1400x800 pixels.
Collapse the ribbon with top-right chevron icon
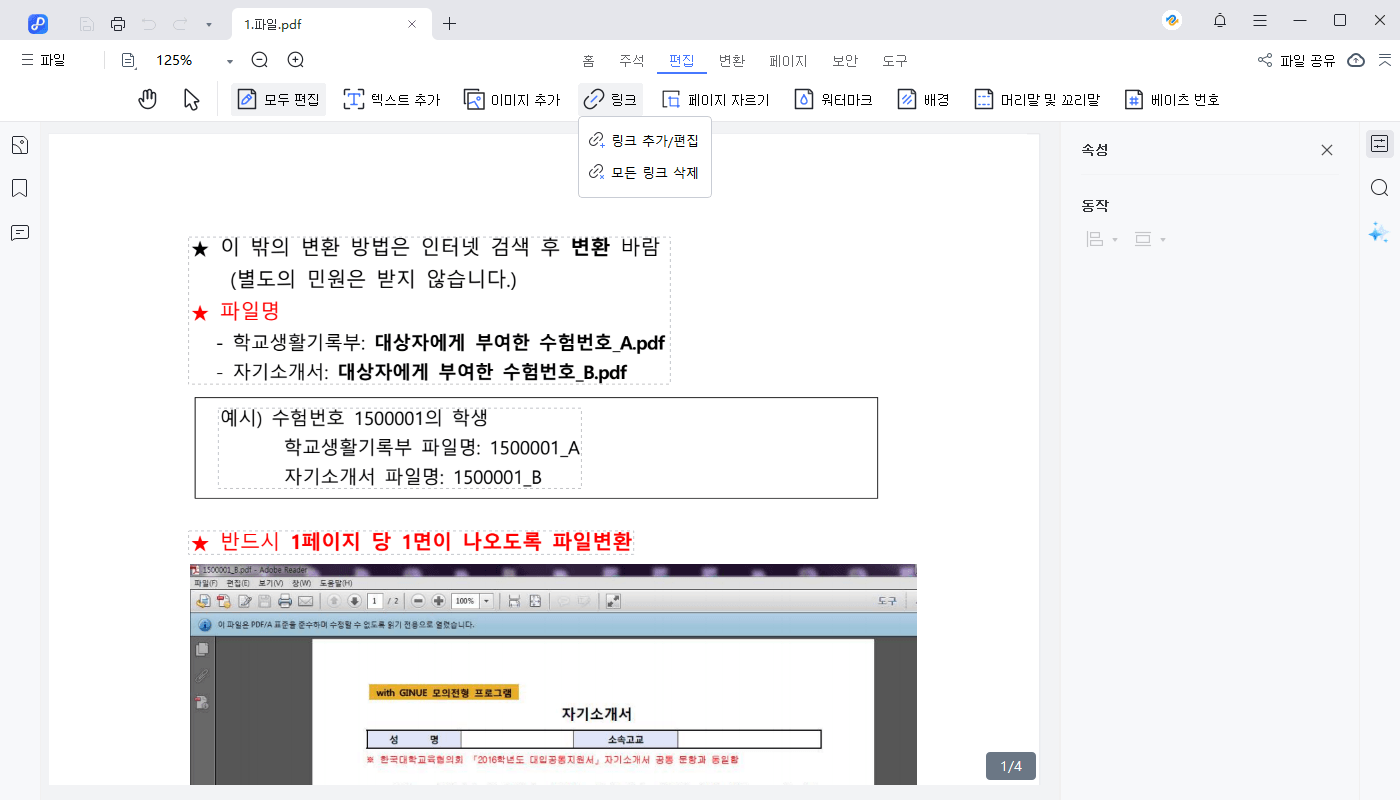coord(1384,60)
